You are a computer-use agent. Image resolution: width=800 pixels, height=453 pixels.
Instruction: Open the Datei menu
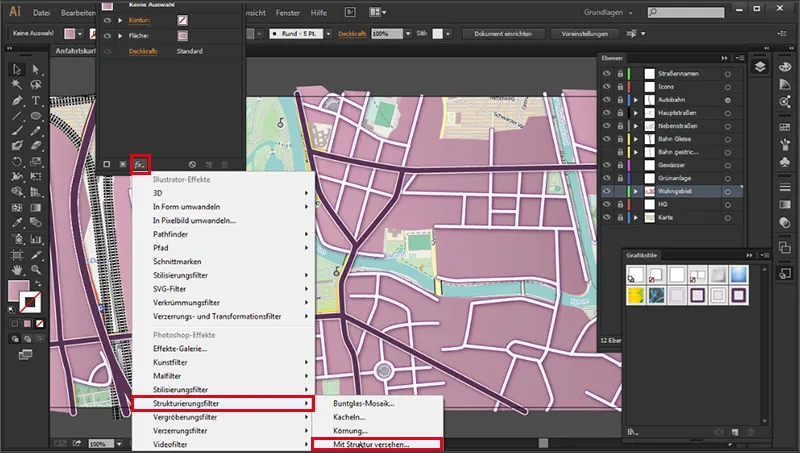pyautogui.click(x=41, y=13)
